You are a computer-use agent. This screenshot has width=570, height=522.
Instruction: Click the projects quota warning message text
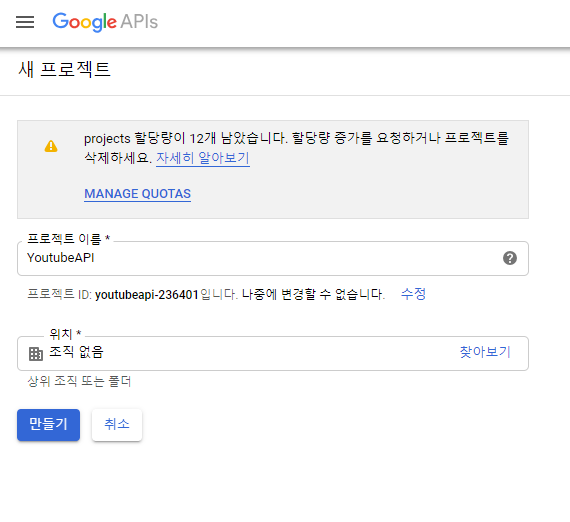tap(296, 148)
